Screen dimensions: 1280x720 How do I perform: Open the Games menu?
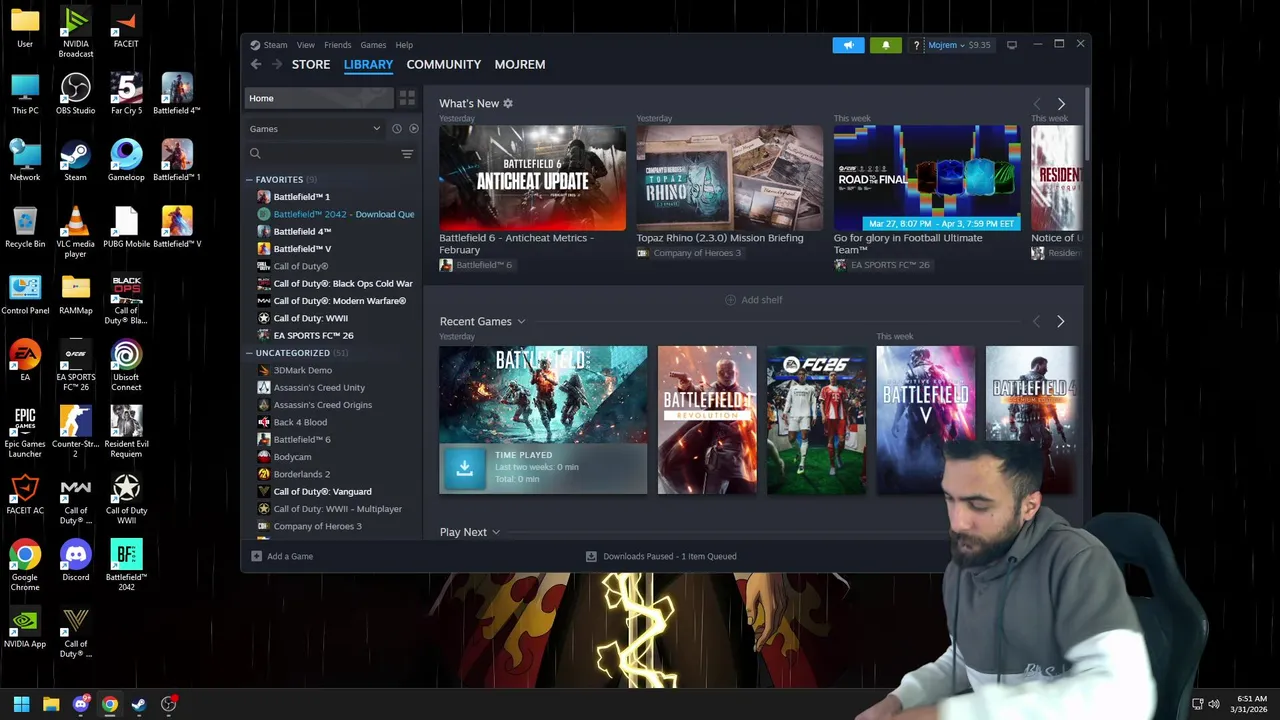click(373, 45)
